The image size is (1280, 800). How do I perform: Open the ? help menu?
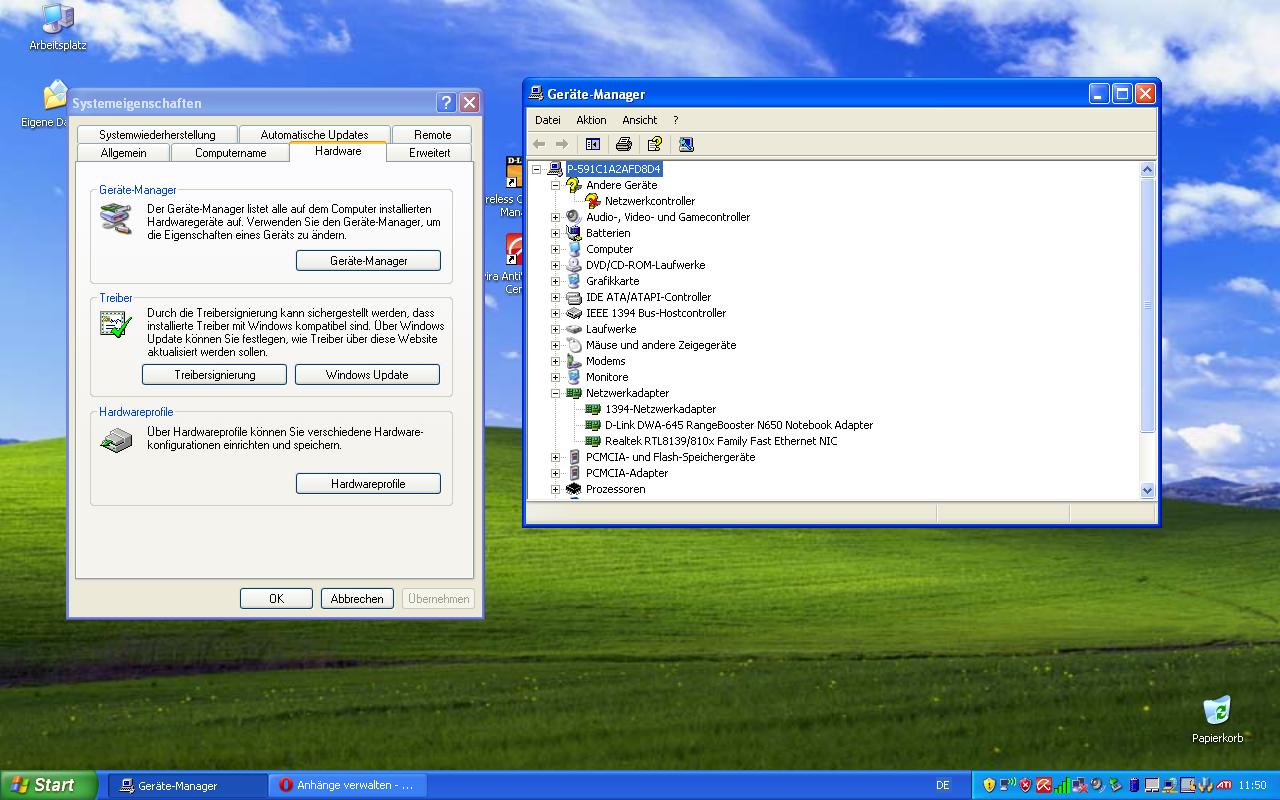(x=676, y=120)
